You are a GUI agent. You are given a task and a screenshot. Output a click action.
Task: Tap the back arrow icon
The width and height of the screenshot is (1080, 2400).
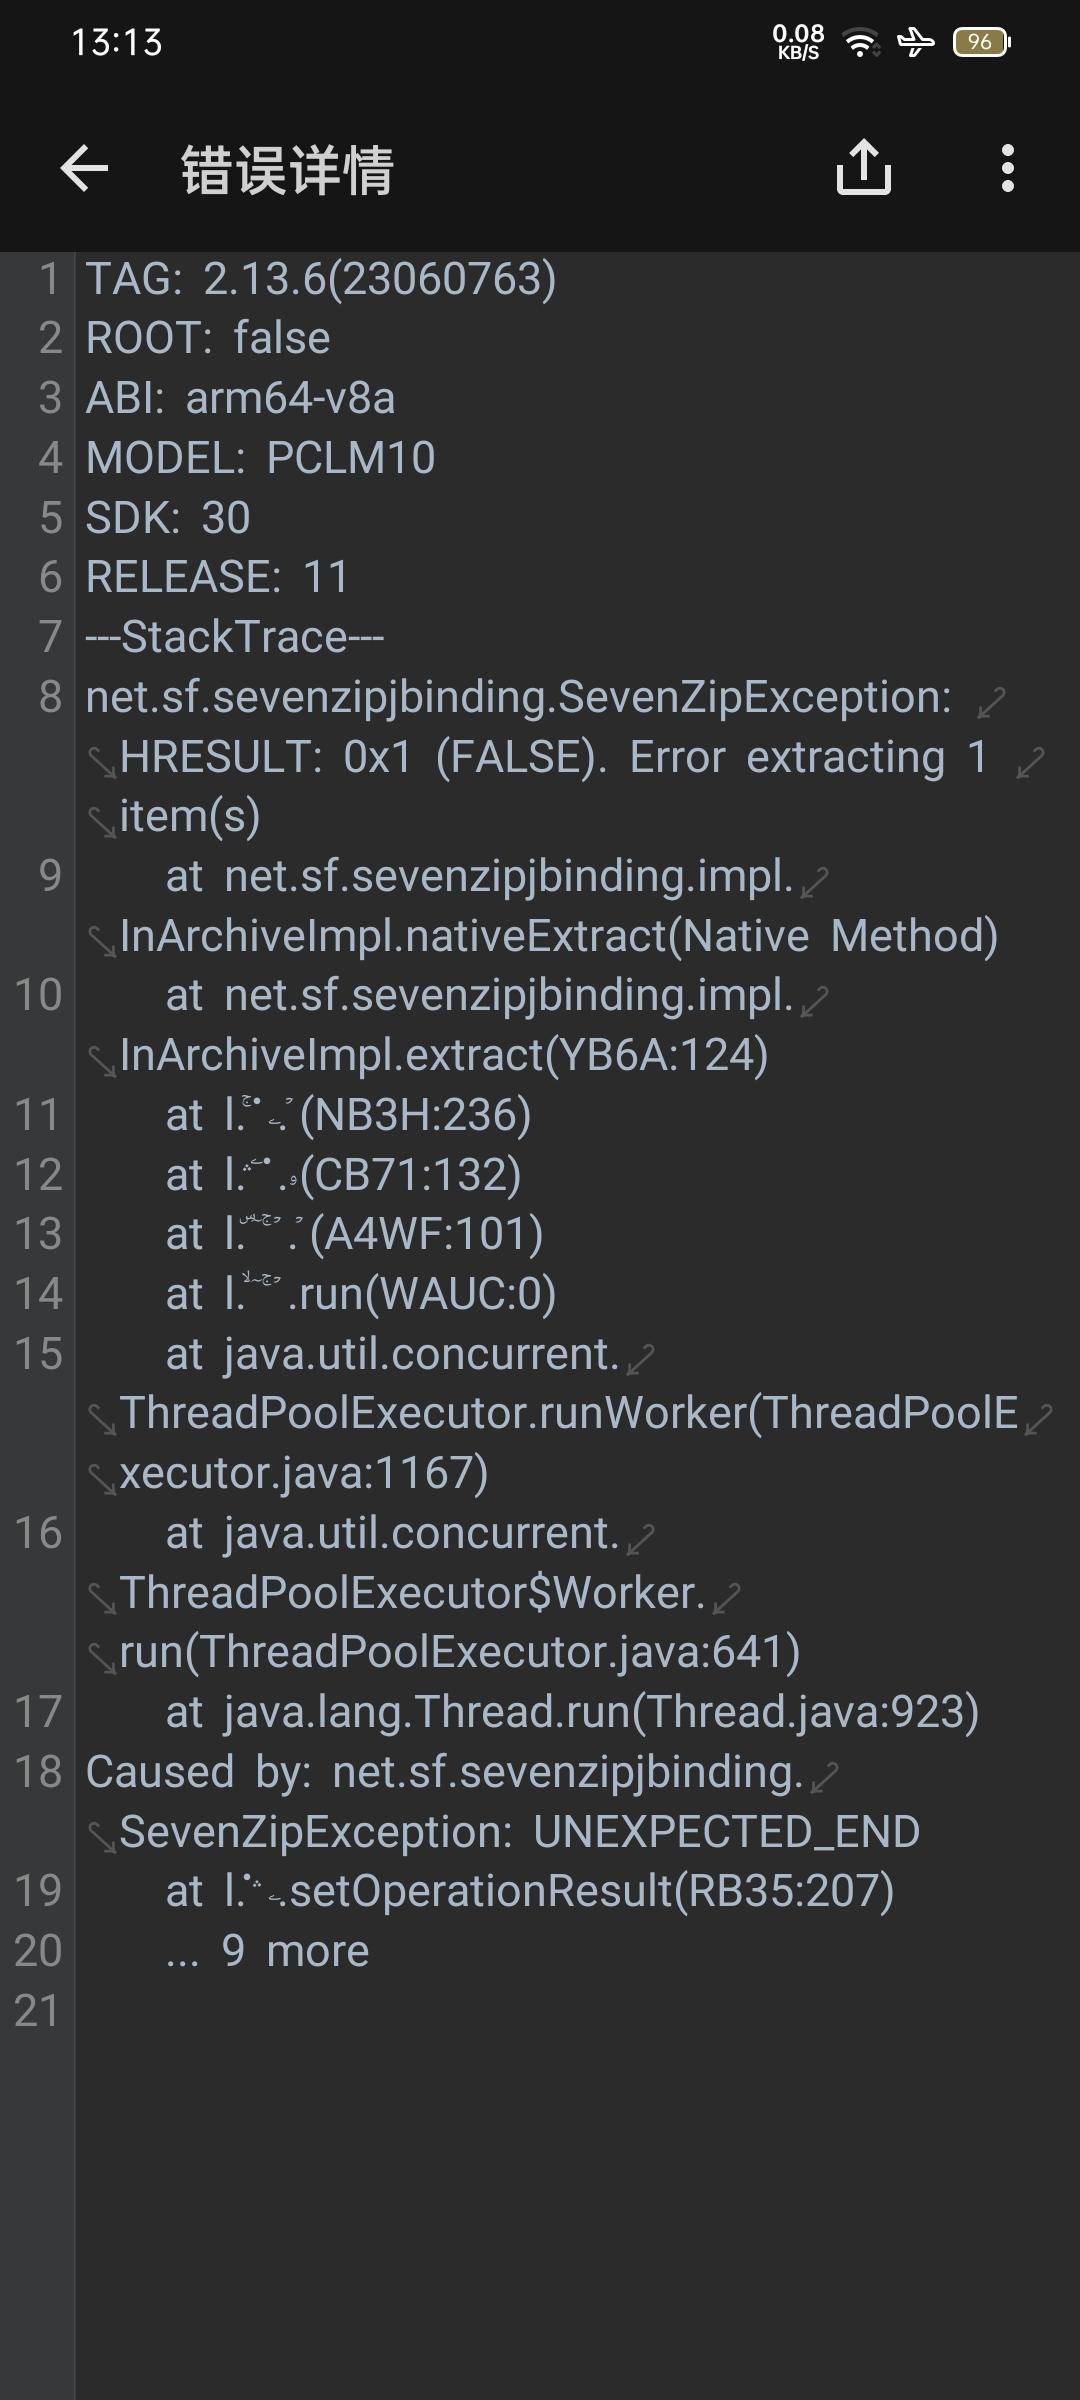[84, 168]
